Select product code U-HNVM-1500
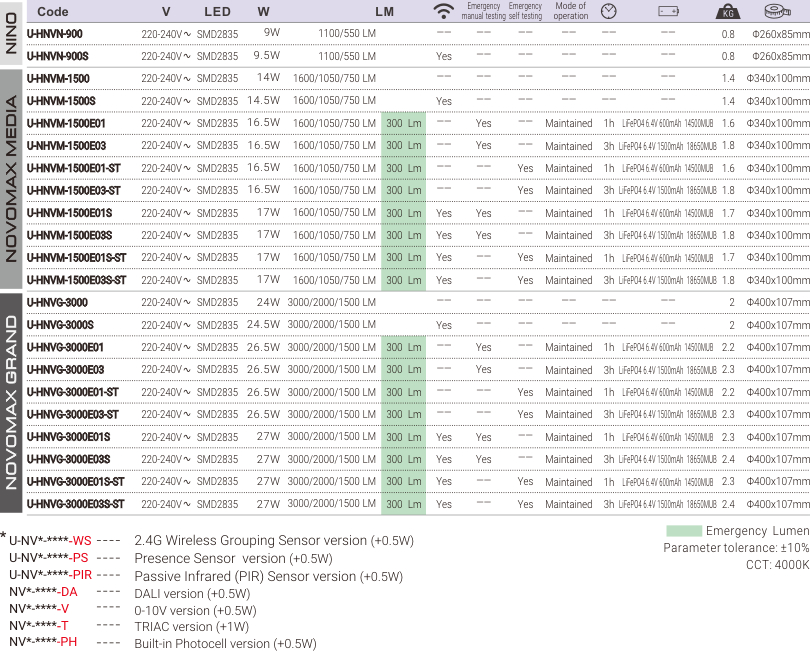Screen dimensions: 810x651 58,79
